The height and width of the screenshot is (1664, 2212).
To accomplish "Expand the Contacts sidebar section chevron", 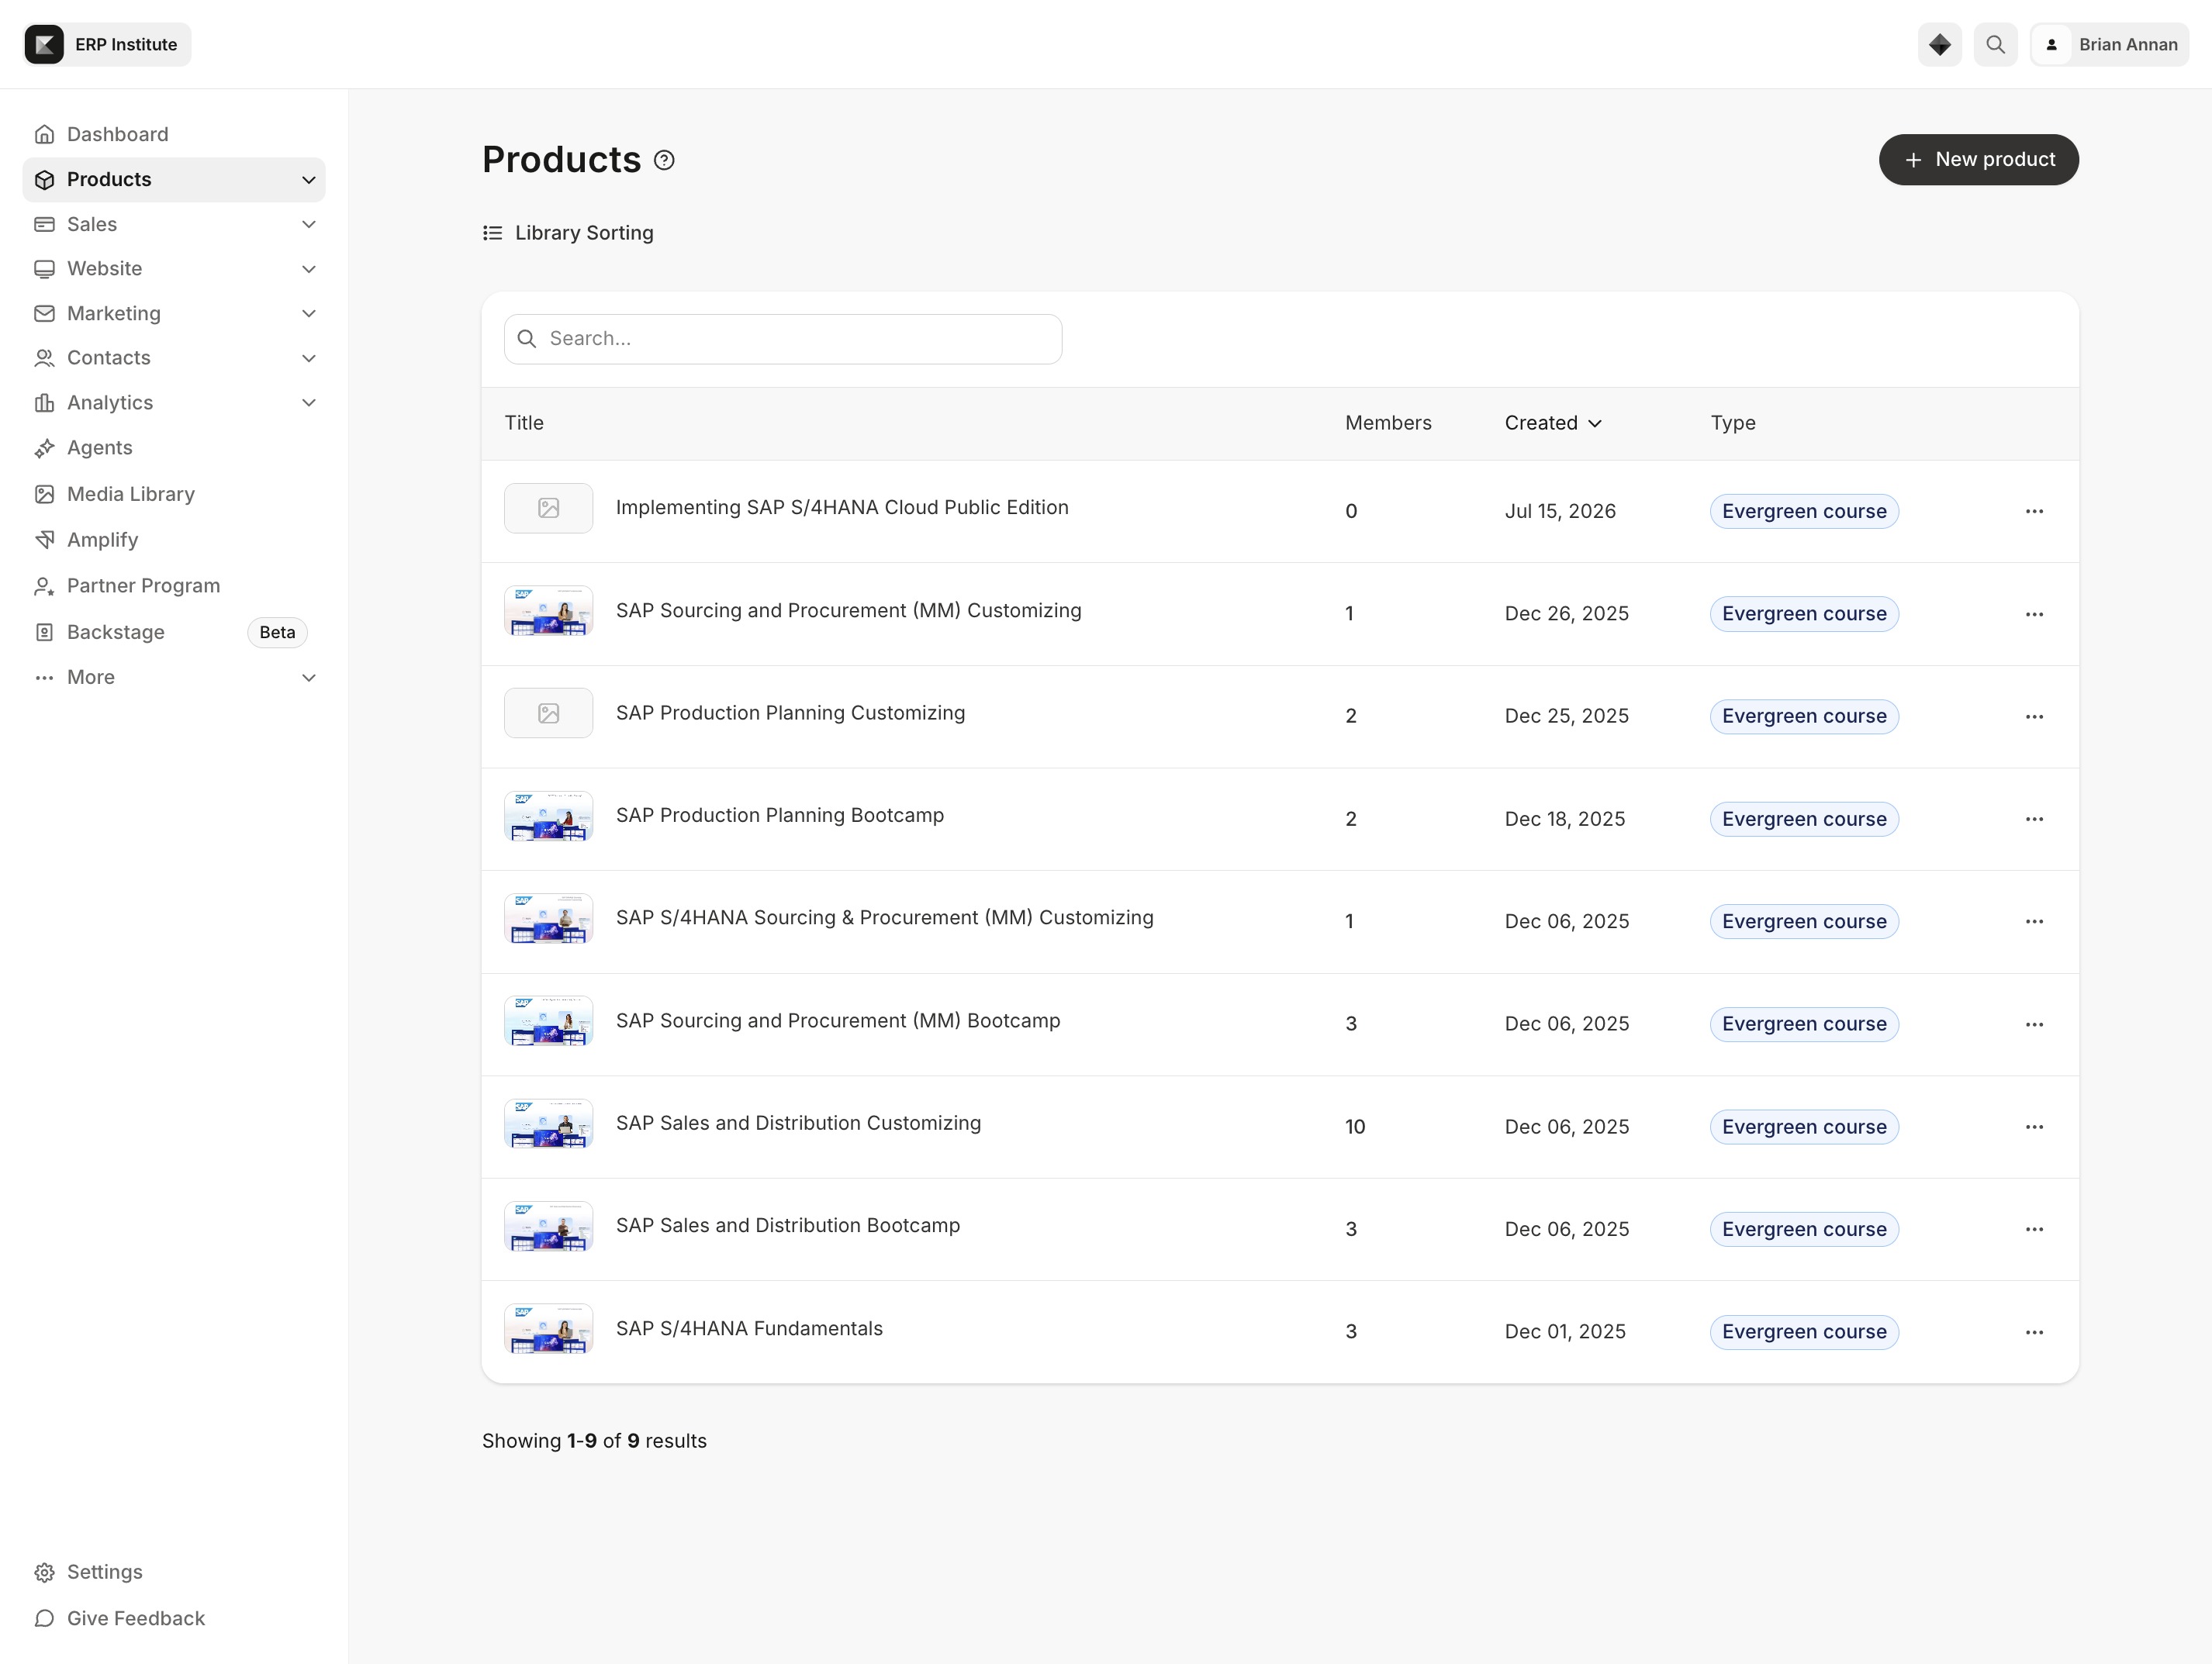I will (309, 358).
